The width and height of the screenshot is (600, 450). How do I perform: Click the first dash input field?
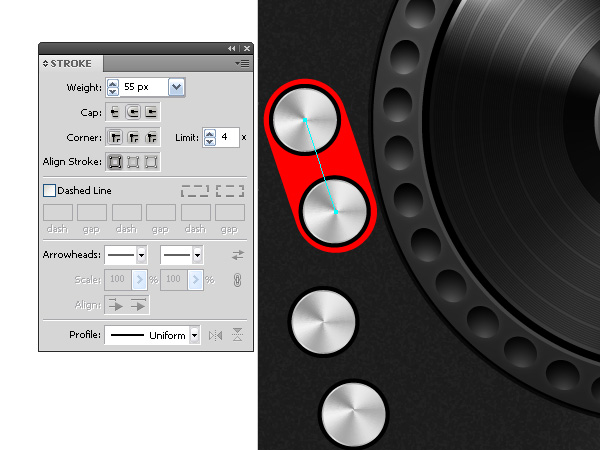click(58, 212)
